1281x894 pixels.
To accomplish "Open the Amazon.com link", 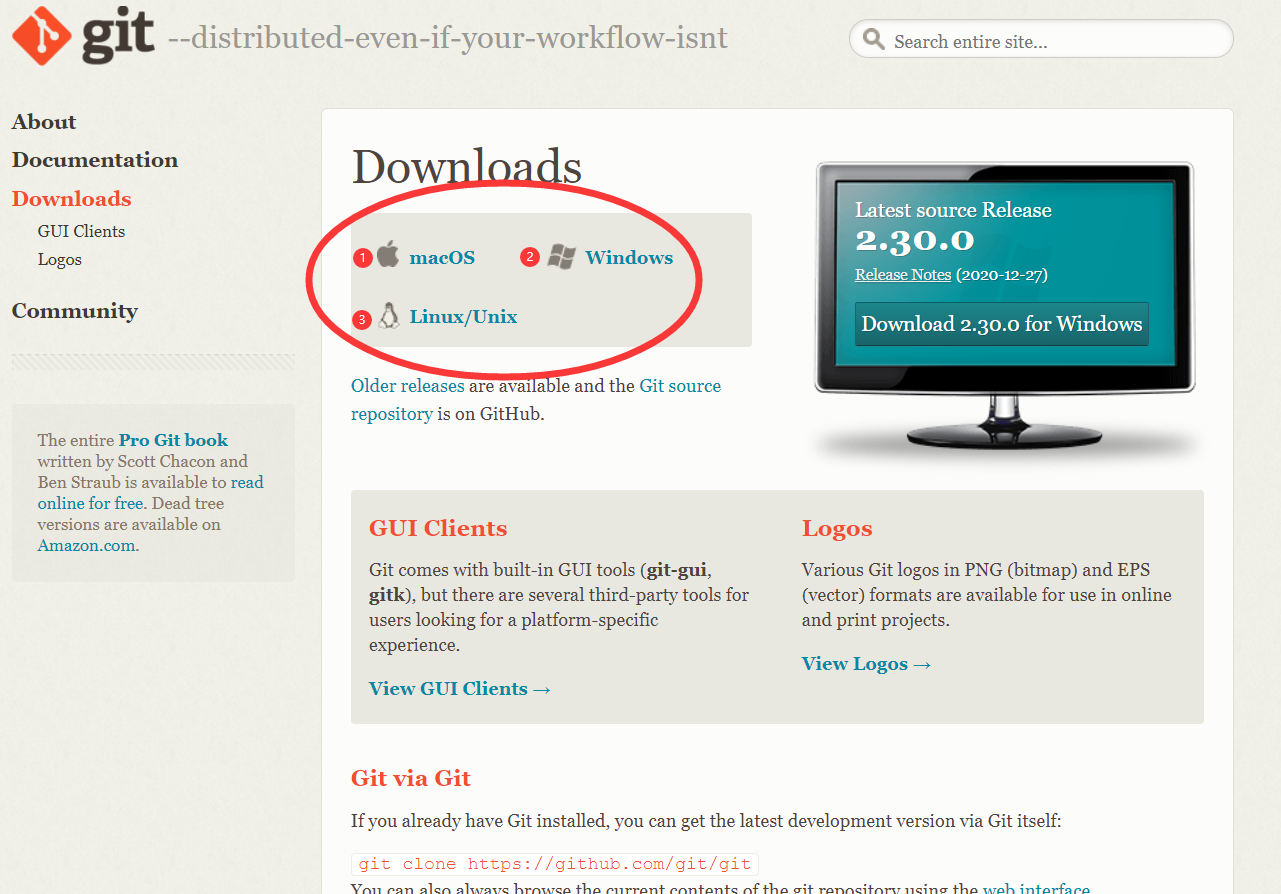I will point(88,545).
